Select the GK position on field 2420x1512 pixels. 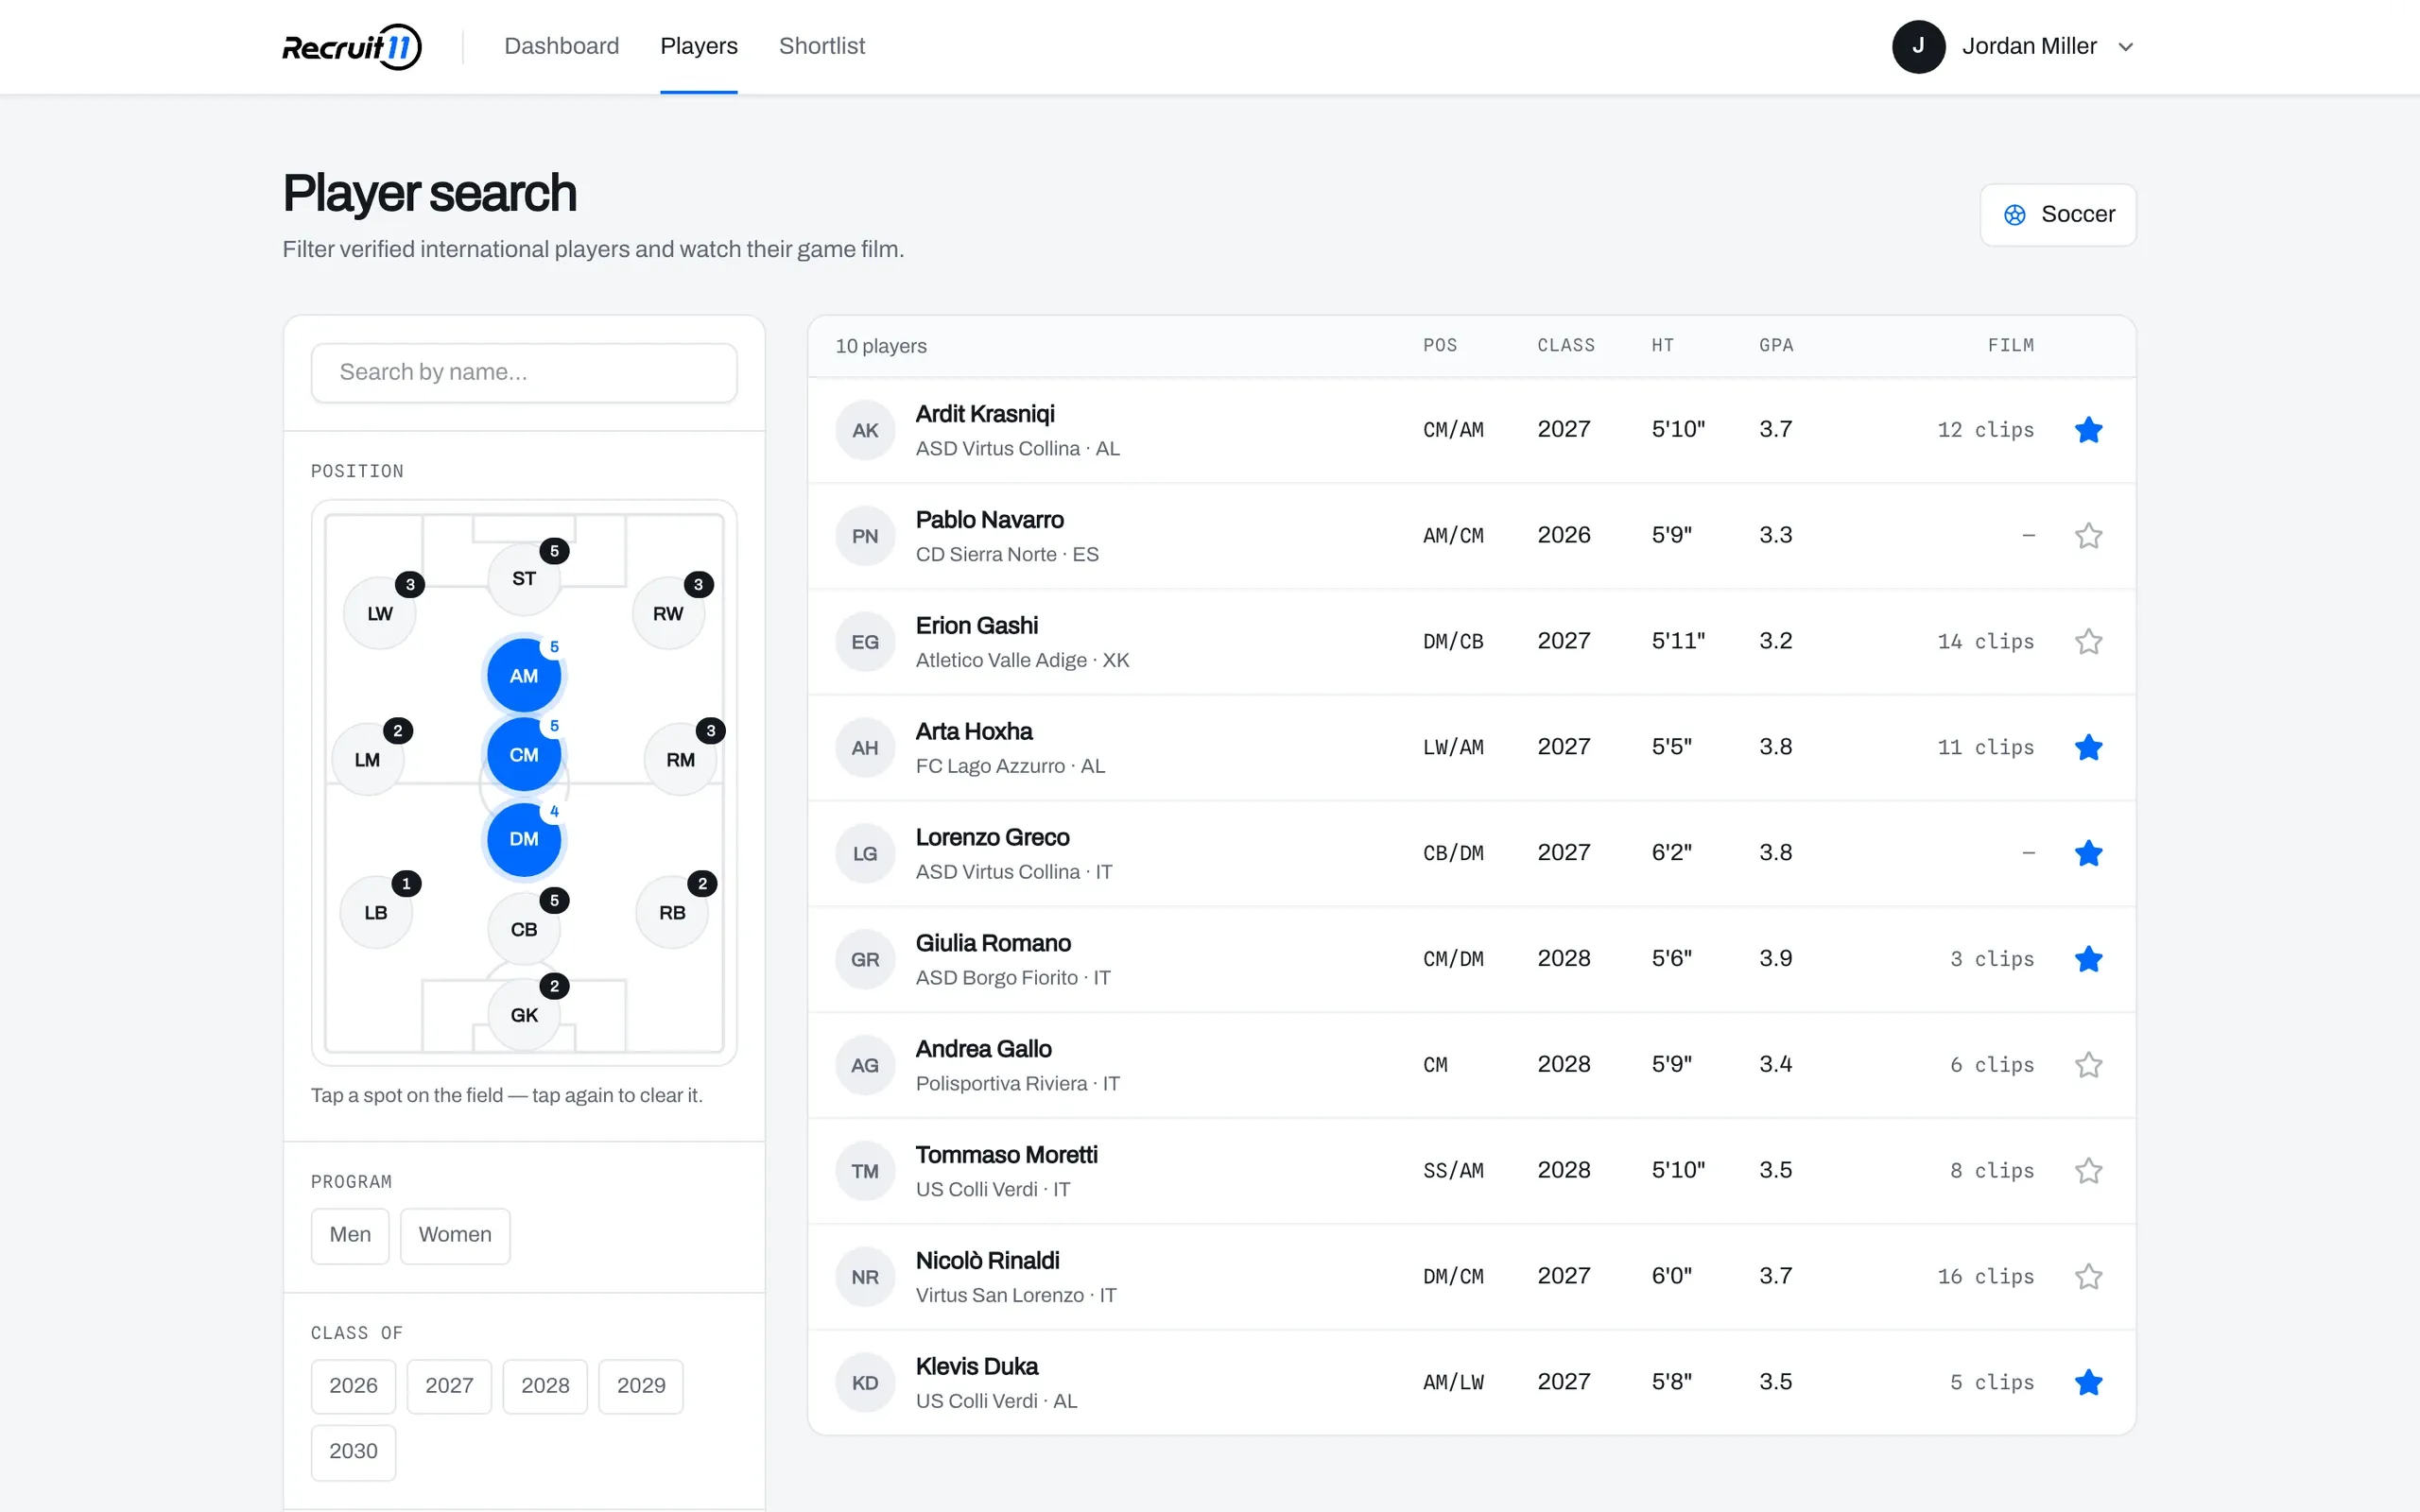pyautogui.click(x=524, y=1015)
